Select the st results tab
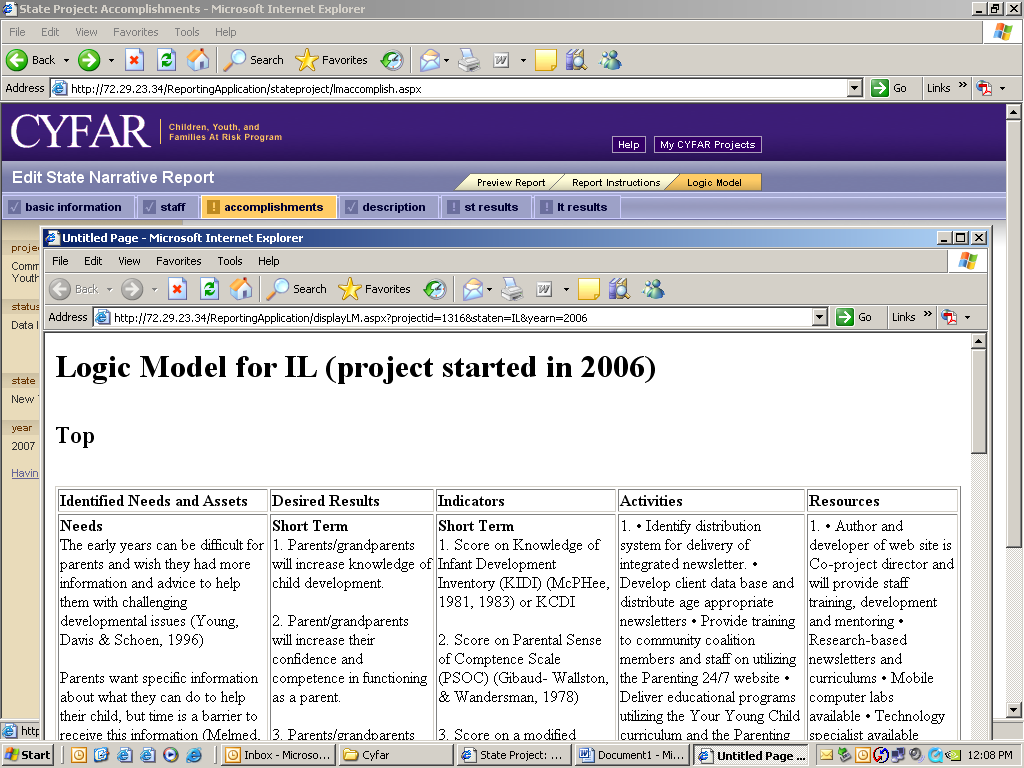This screenshot has height=768, width=1024. point(490,207)
